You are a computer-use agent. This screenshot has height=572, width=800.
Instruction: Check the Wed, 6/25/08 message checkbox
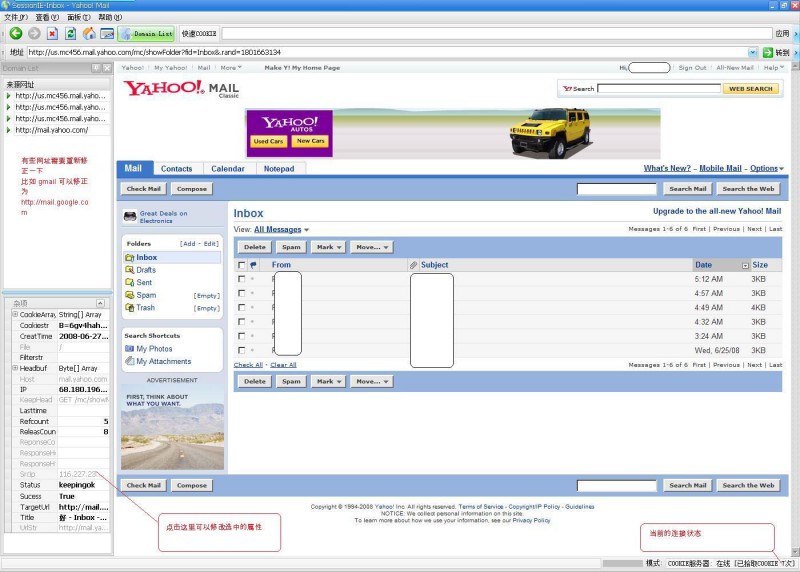[x=241, y=351]
